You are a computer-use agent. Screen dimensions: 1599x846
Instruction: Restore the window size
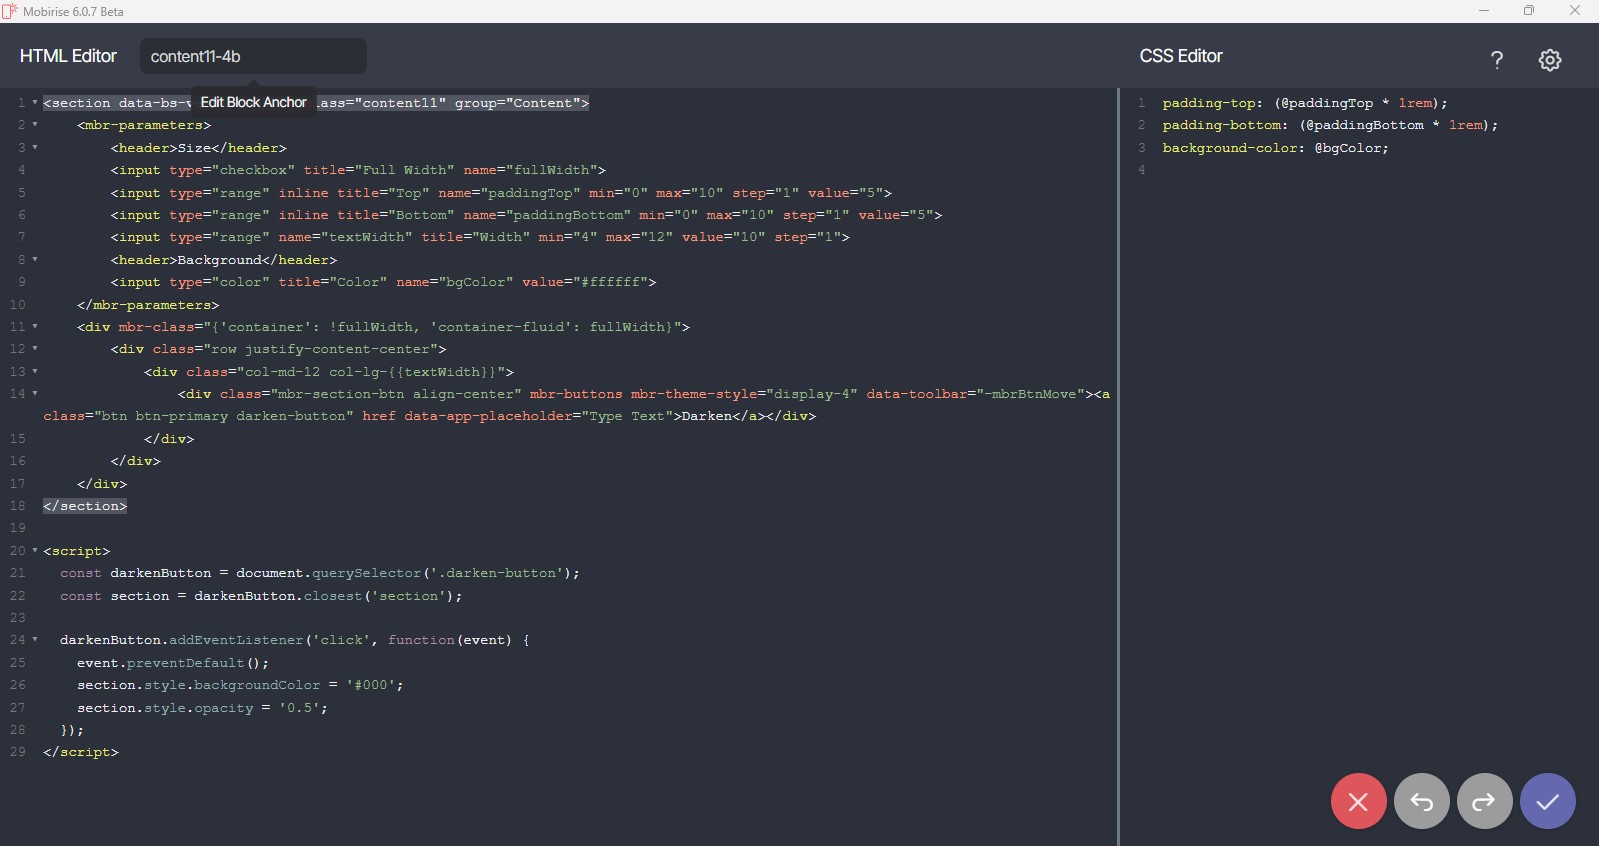point(1528,11)
